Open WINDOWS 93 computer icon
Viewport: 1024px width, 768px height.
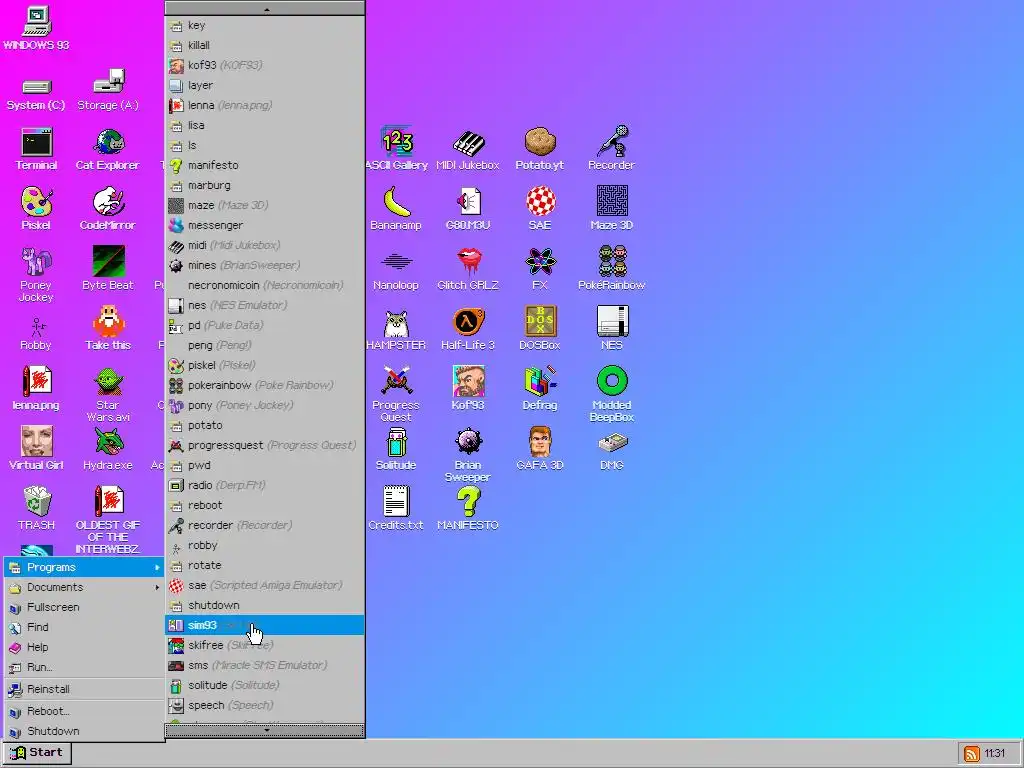tap(37, 29)
